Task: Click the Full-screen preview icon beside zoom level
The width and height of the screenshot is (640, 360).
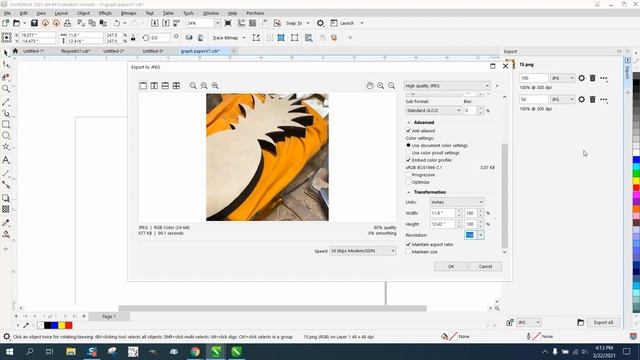Action: coord(228,23)
